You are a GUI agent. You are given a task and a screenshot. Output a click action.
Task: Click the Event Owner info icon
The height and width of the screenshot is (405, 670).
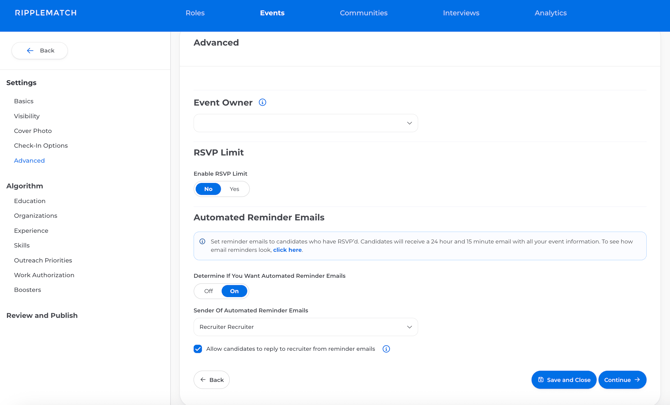point(262,103)
